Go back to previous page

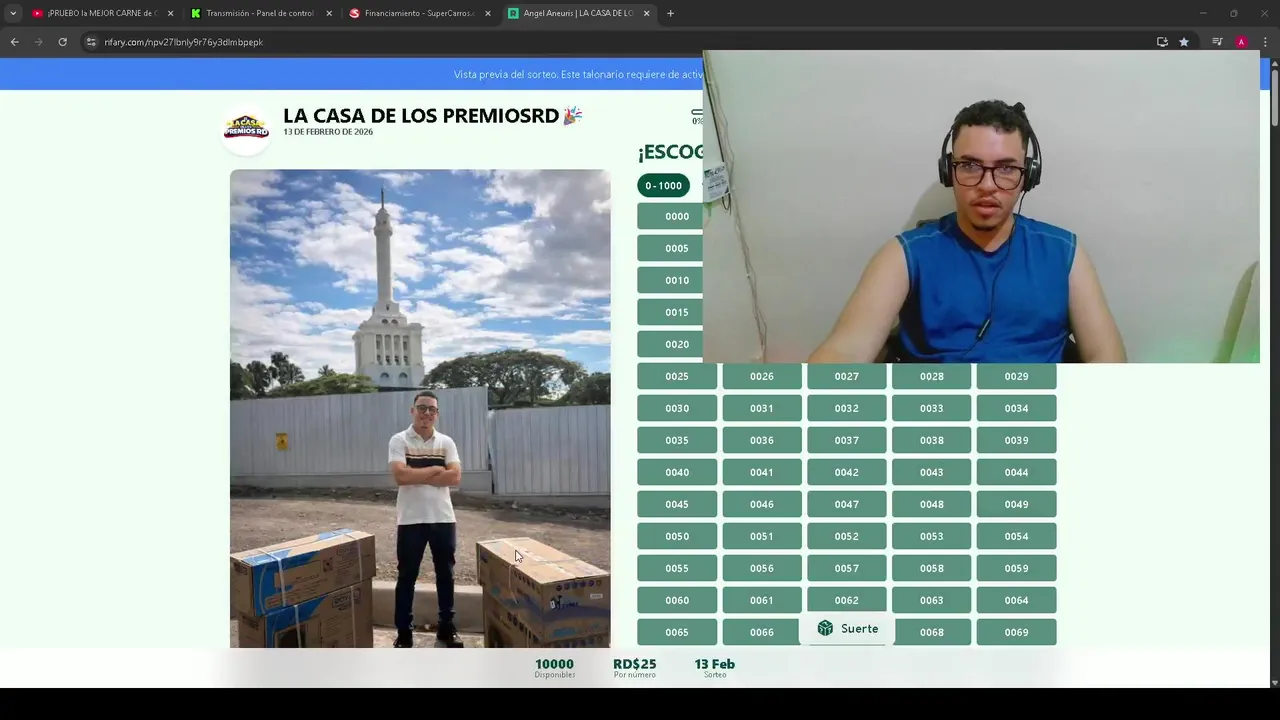(14, 42)
